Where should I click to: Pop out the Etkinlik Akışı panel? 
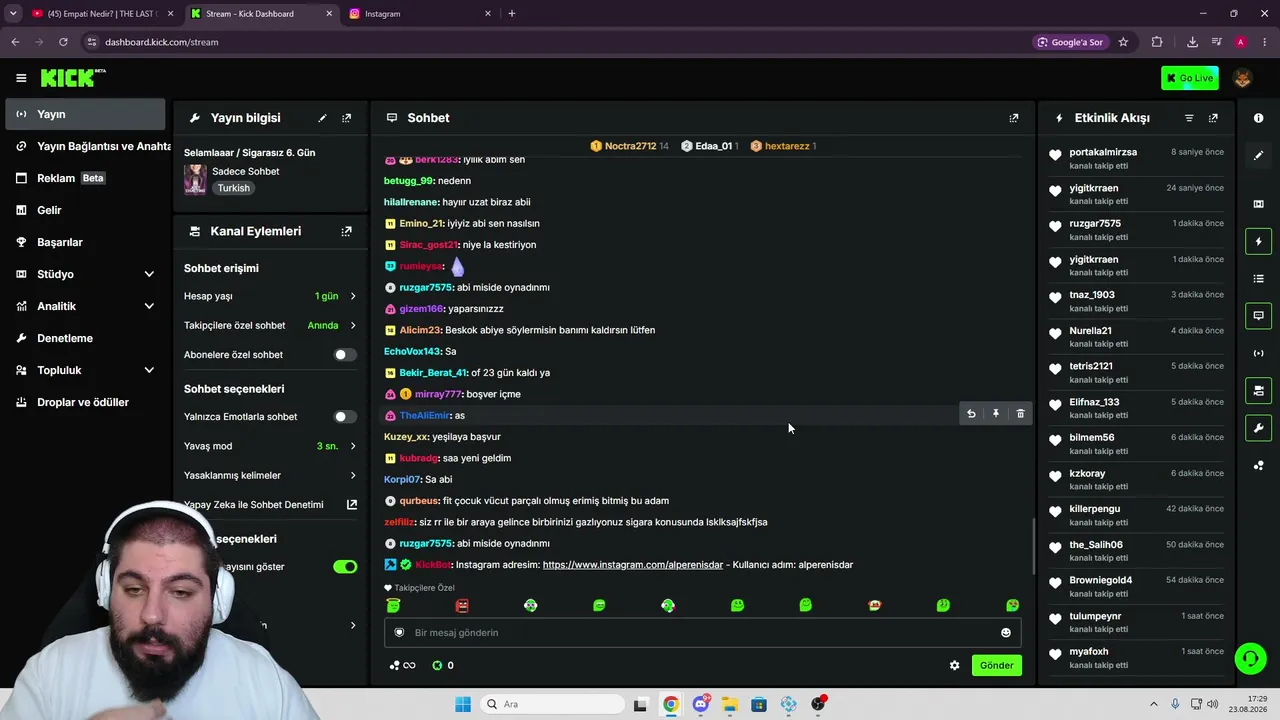point(1214,118)
